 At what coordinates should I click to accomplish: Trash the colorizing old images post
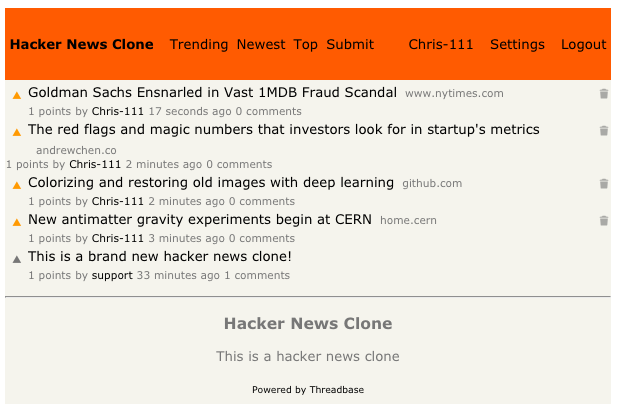pos(603,184)
